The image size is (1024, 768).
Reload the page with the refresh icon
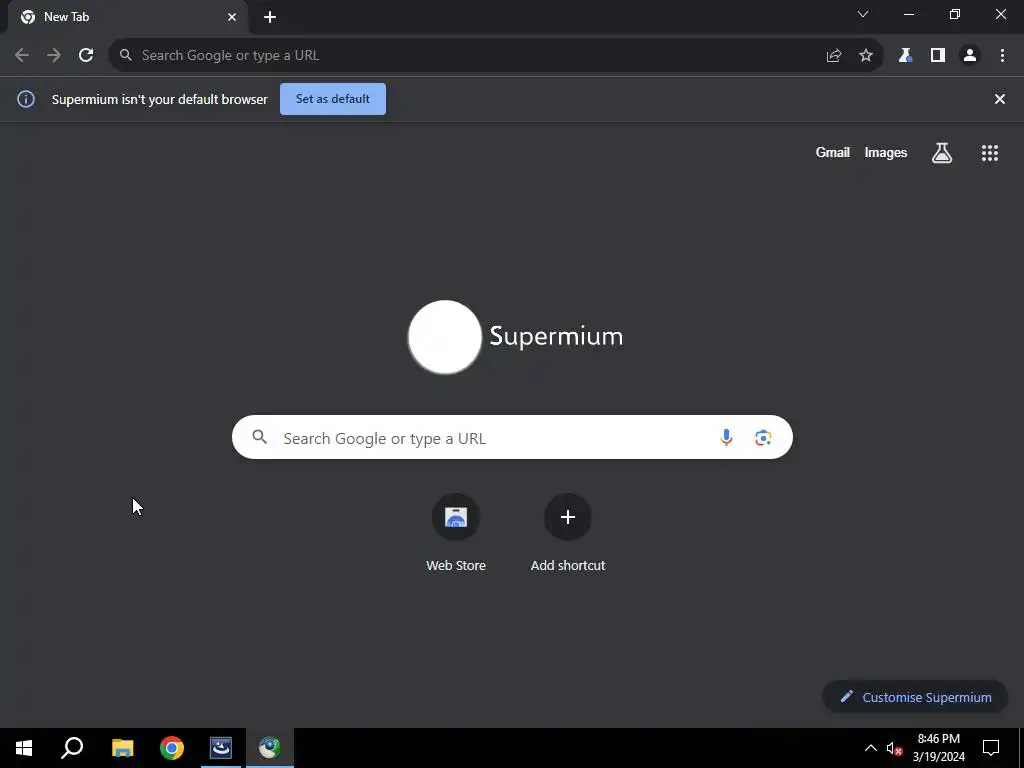pos(86,56)
